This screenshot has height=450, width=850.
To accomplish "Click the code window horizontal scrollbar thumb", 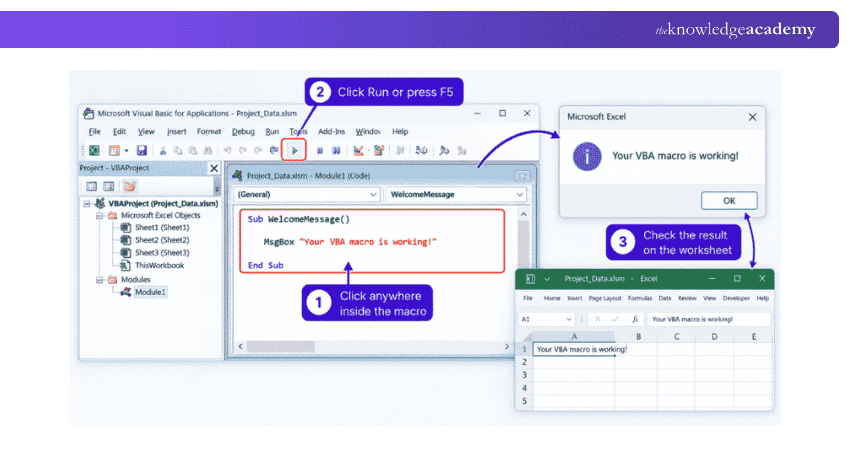I will [x=280, y=346].
